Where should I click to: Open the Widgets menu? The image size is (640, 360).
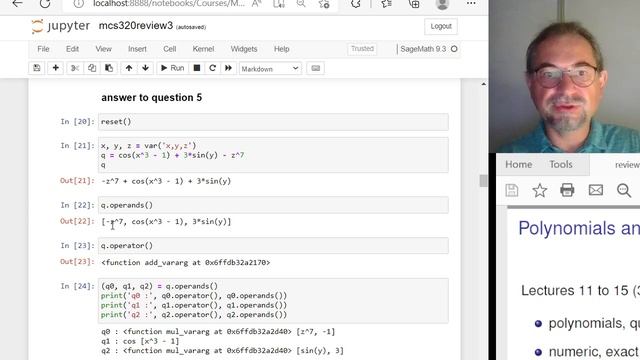[x=244, y=49]
